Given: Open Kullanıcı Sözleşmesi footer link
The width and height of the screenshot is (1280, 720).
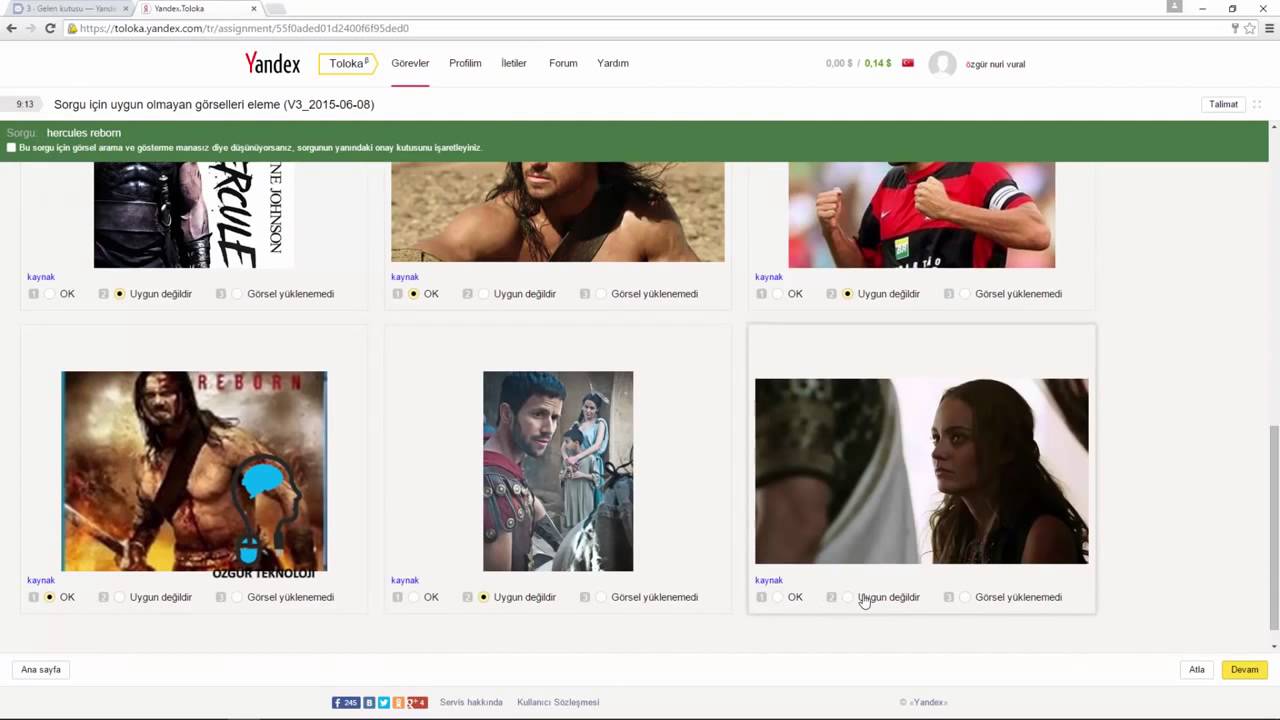Looking at the screenshot, I should (x=558, y=702).
